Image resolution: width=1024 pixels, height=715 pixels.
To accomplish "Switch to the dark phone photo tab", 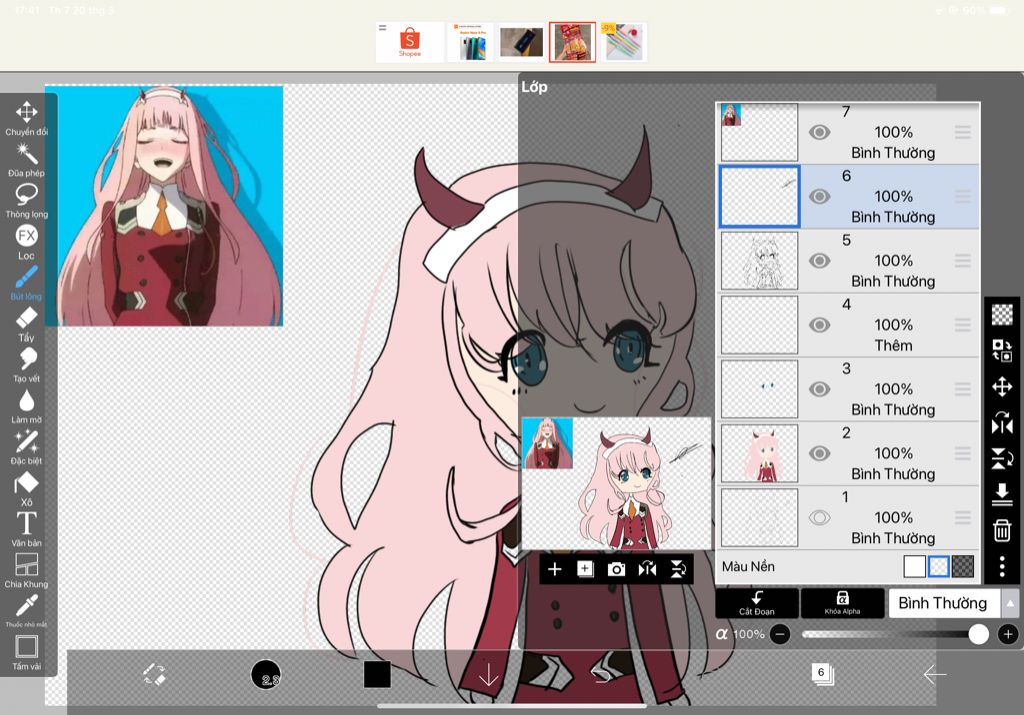I will (x=521, y=42).
